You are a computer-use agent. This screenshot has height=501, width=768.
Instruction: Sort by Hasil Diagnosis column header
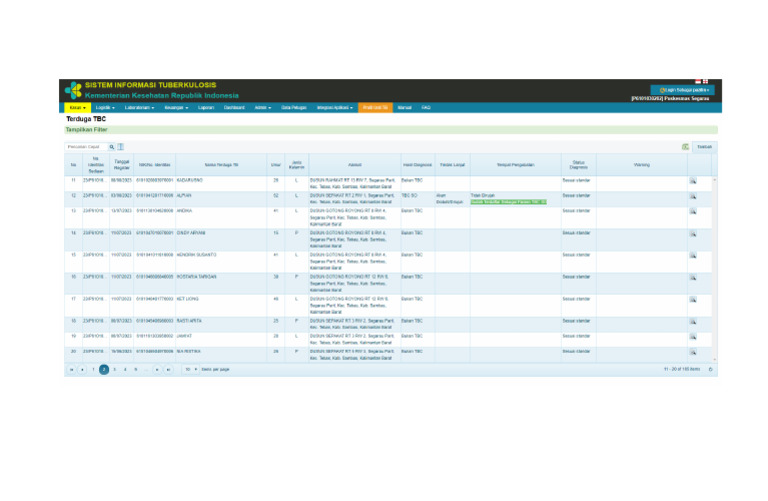pyautogui.click(x=417, y=165)
